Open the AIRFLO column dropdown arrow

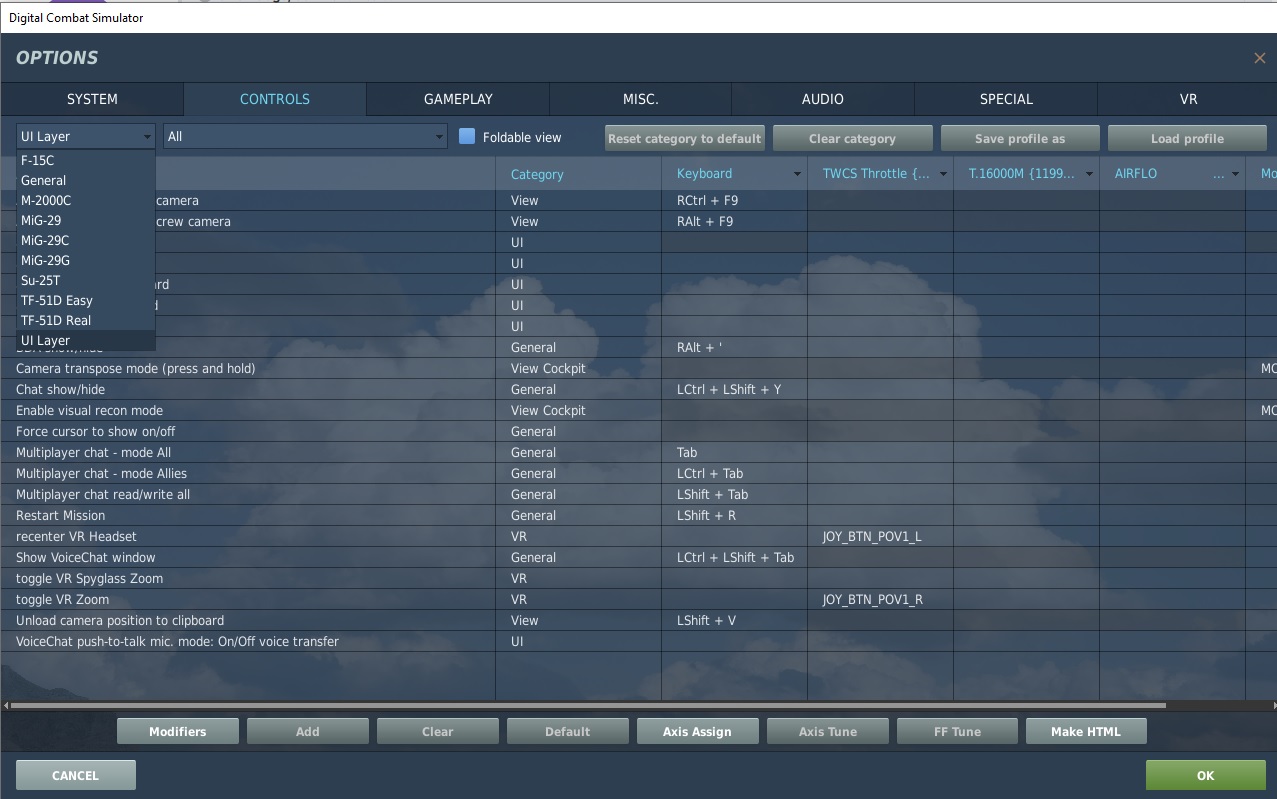[1236, 174]
